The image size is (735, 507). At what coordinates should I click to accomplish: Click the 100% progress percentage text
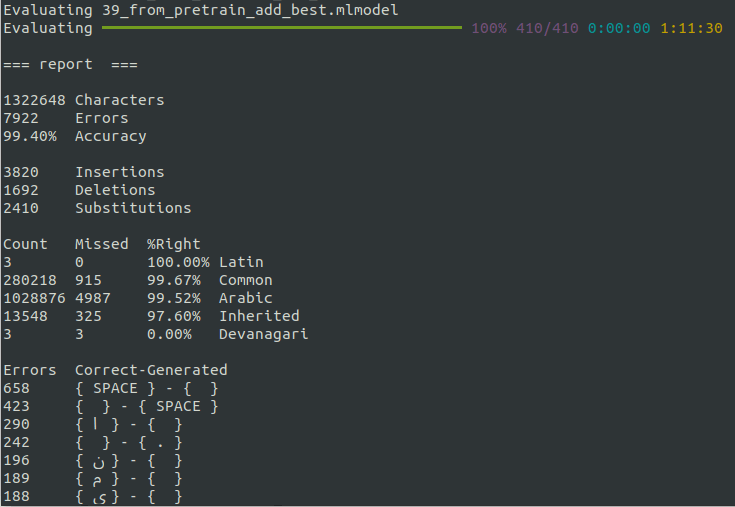[488, 28]
